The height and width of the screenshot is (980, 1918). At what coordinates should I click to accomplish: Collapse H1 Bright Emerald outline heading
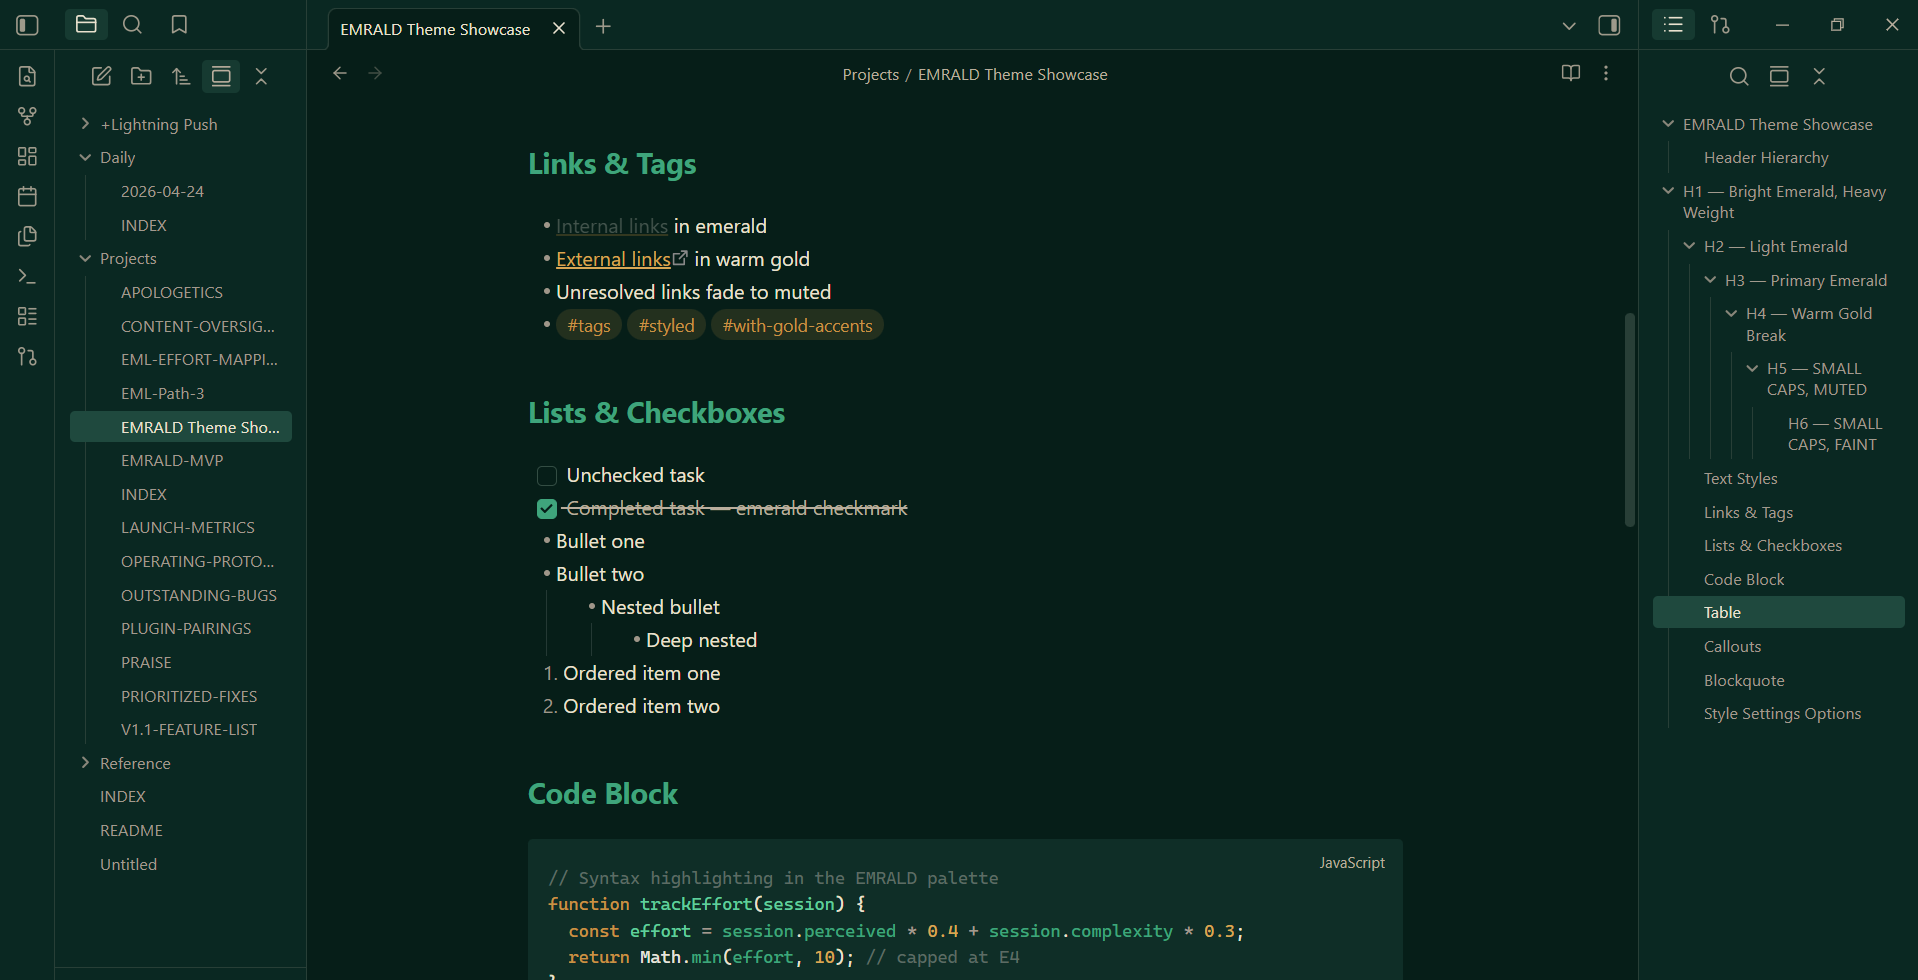coord(1668,191)
